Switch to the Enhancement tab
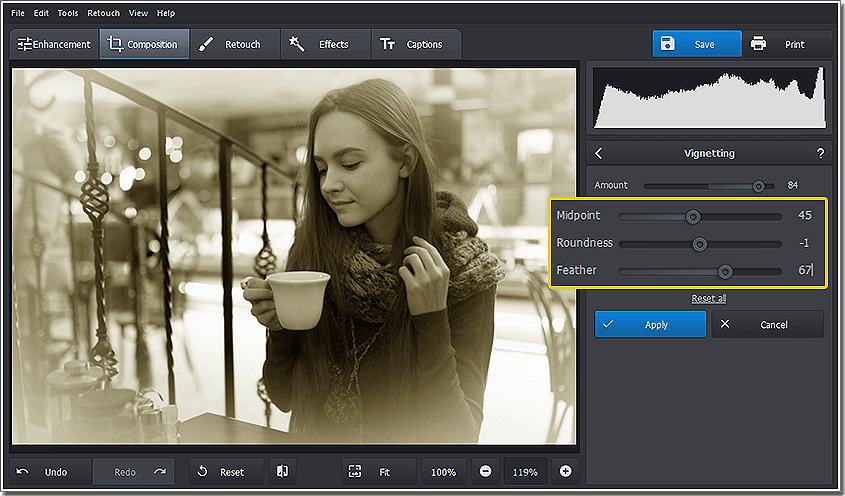 click(54, 44)
